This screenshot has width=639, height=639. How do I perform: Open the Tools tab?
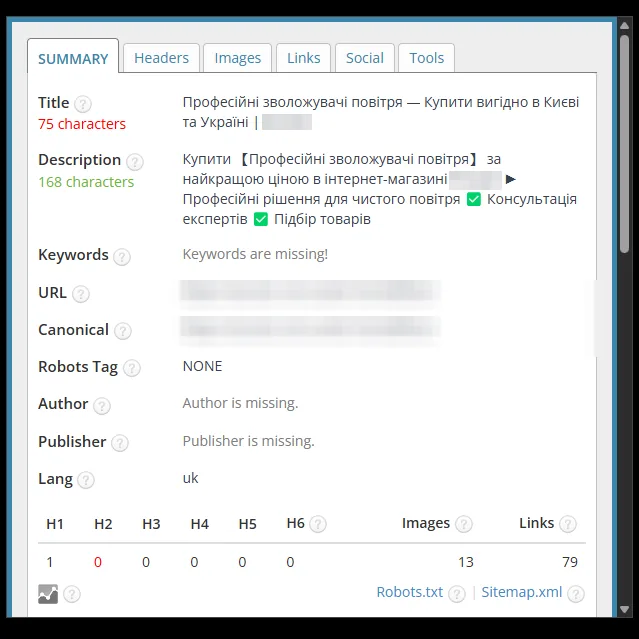(x=426, y=58)
